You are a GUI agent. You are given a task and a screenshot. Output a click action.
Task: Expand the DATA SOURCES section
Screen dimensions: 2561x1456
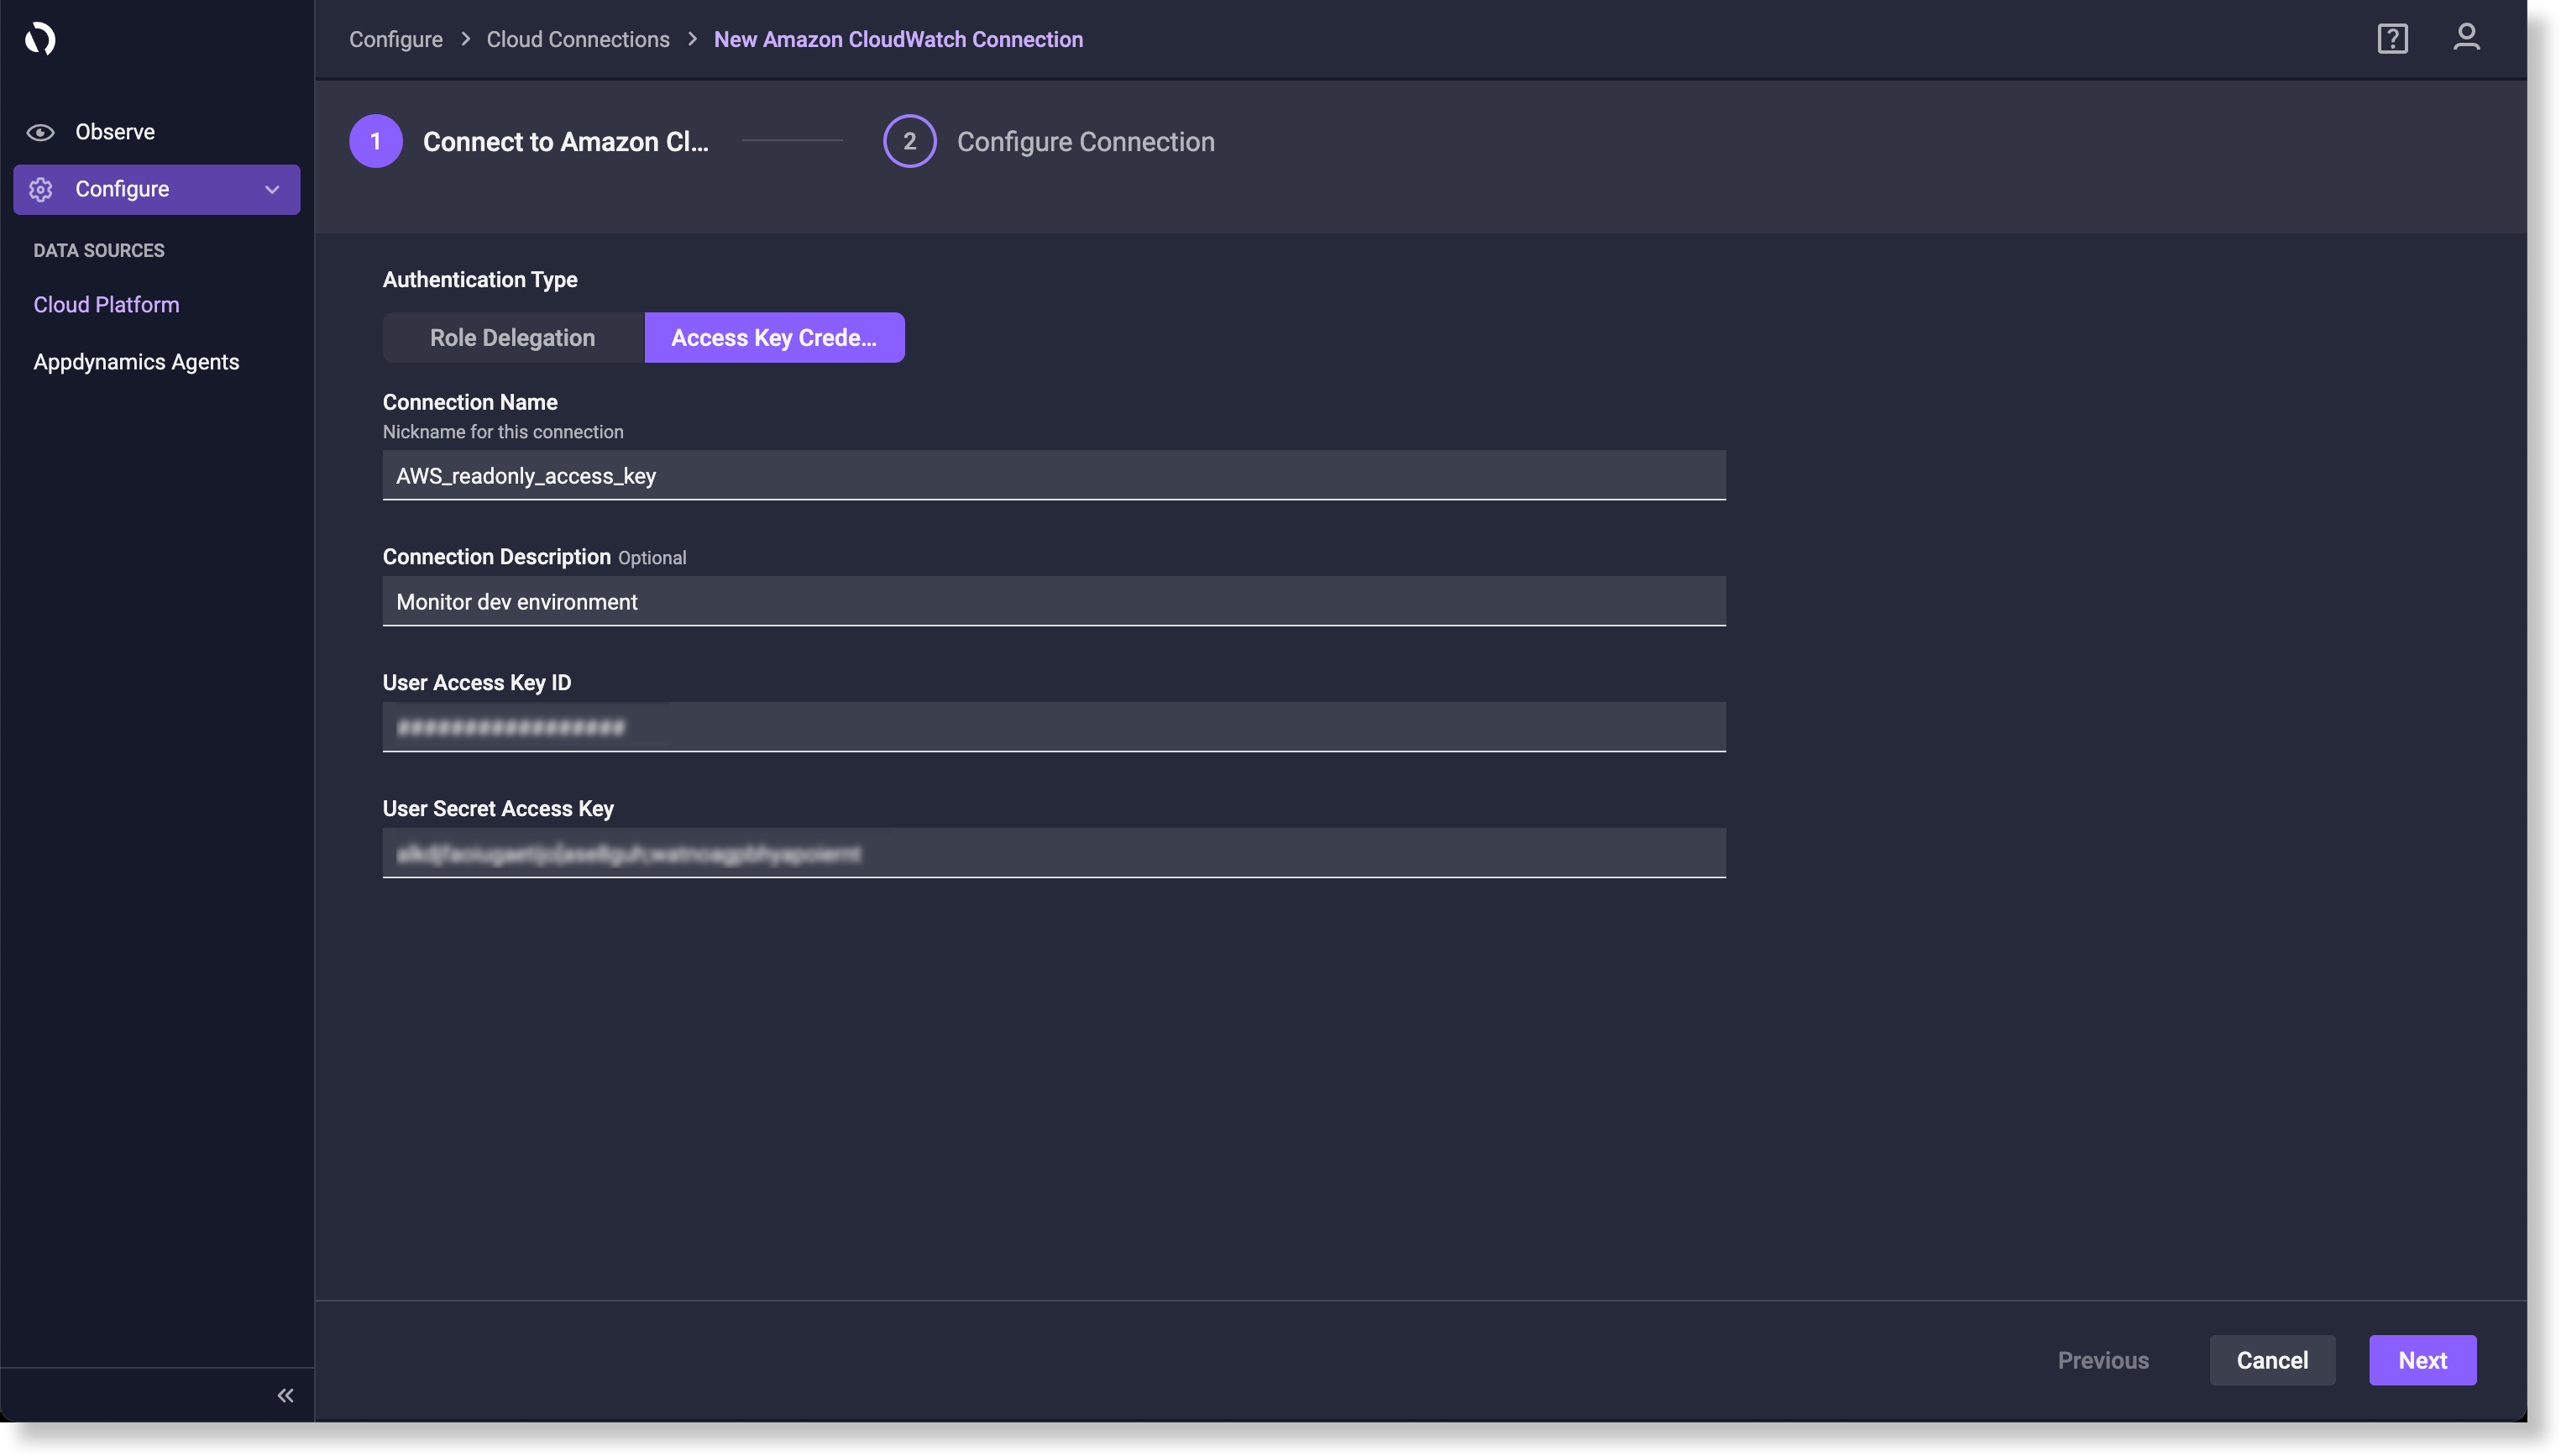tap(98, 250)
